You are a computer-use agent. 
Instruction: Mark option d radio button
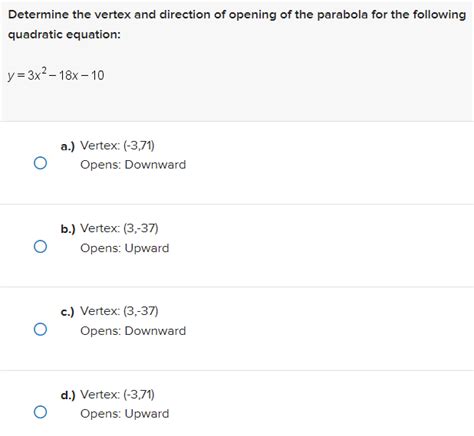pyautogui.click(x=40, y=412)
